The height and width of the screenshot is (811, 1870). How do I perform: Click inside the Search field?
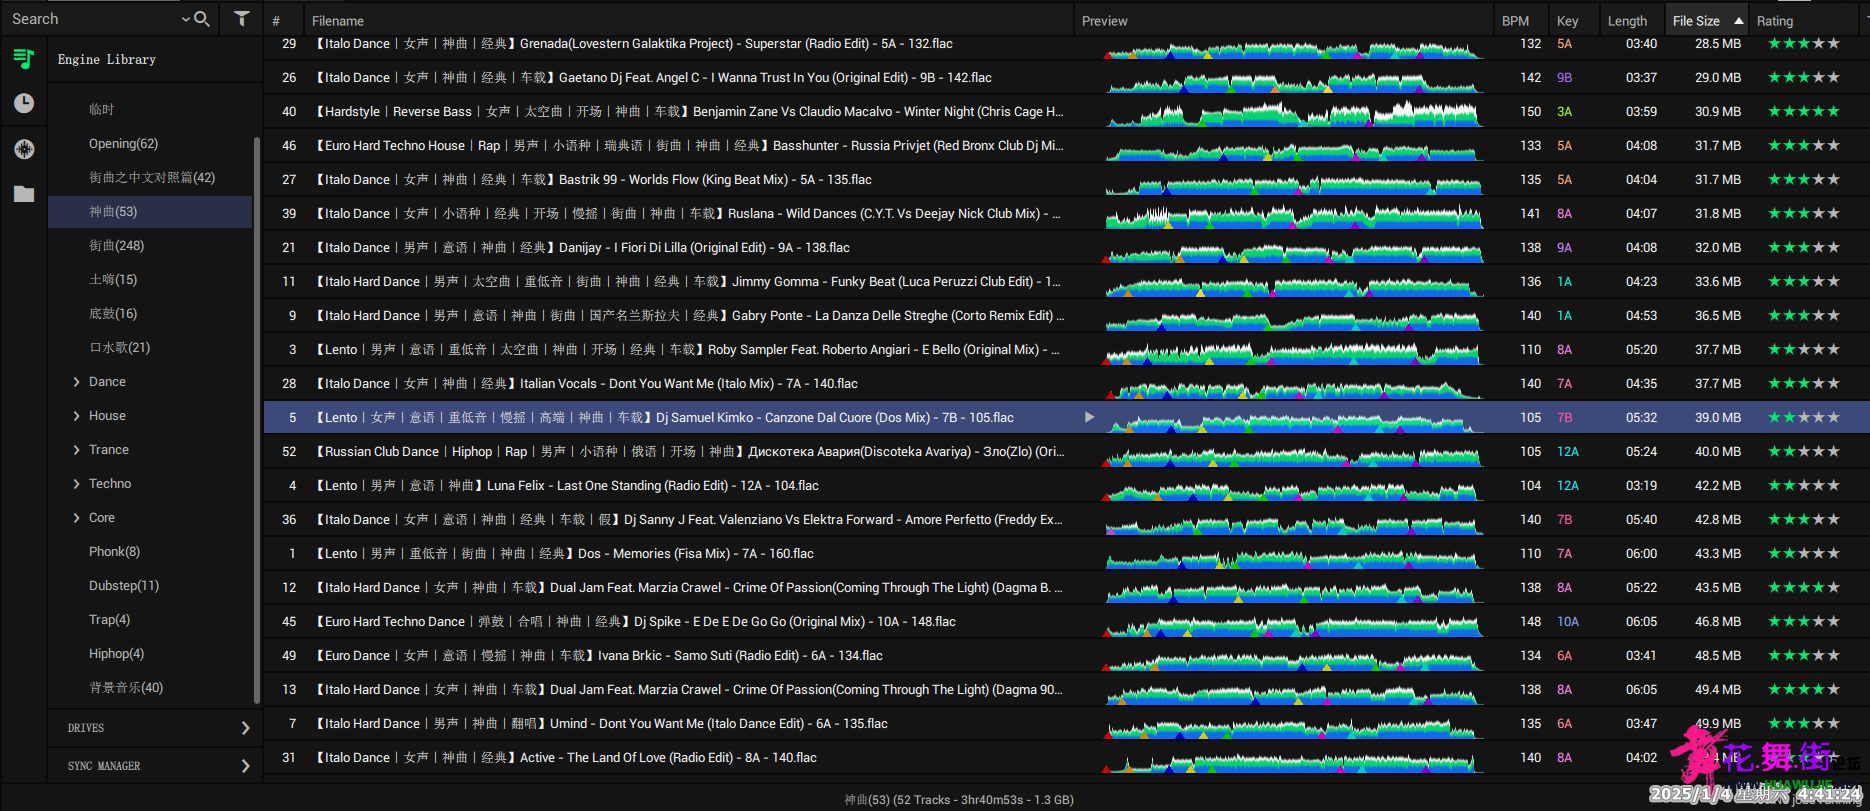pos(90,19)
